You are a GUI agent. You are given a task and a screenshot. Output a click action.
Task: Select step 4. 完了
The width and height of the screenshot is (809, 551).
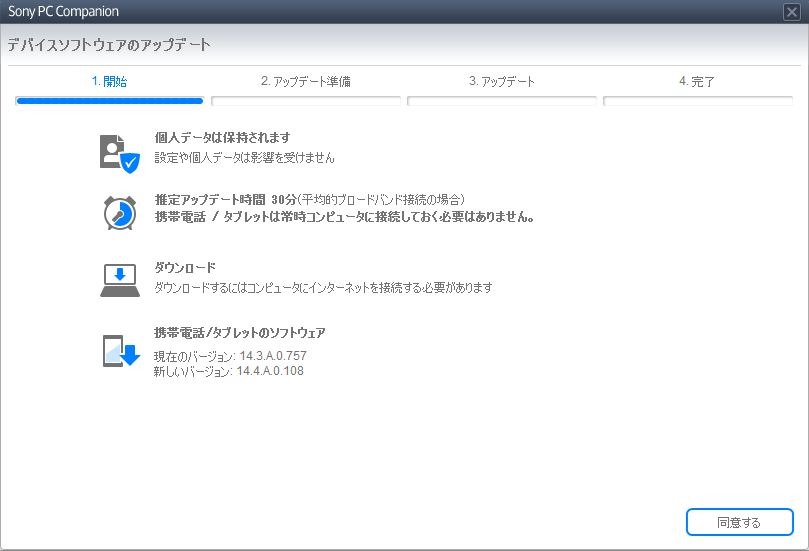point(697,82)
